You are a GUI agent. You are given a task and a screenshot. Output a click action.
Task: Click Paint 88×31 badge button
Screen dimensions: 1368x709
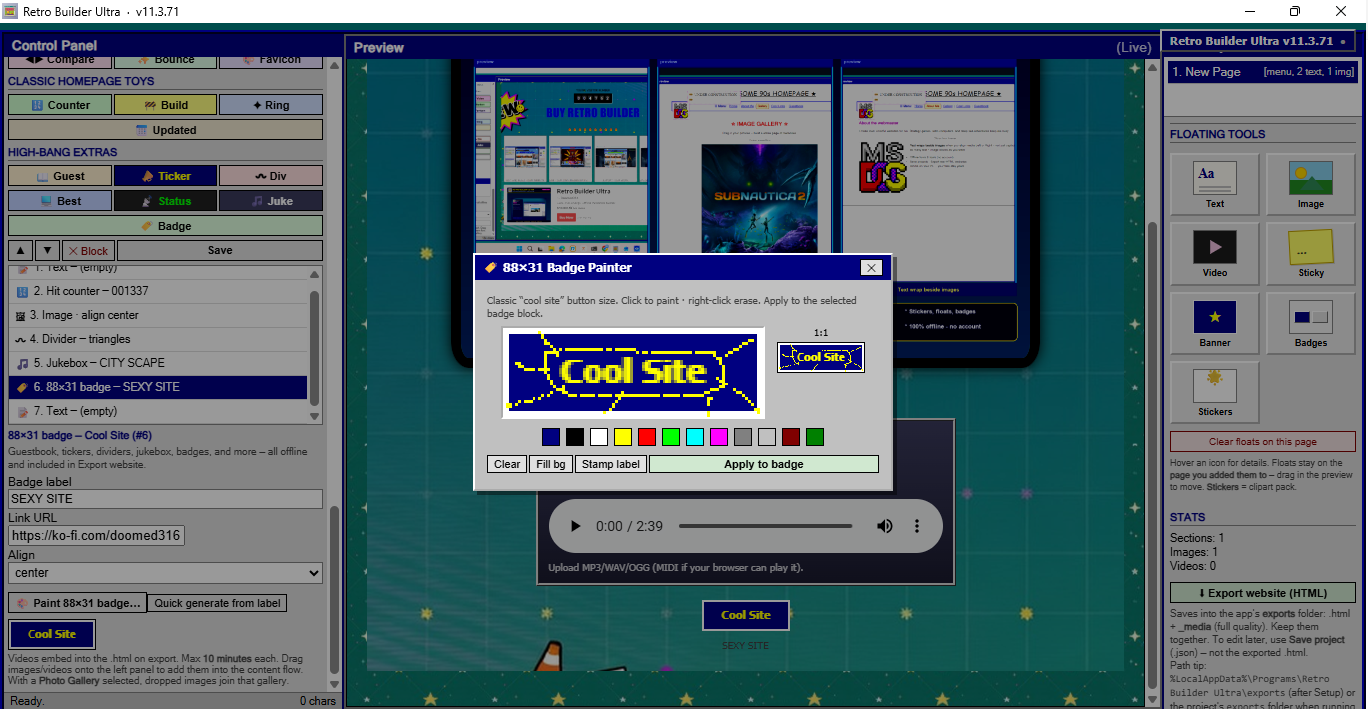click(x=77, y=603)
